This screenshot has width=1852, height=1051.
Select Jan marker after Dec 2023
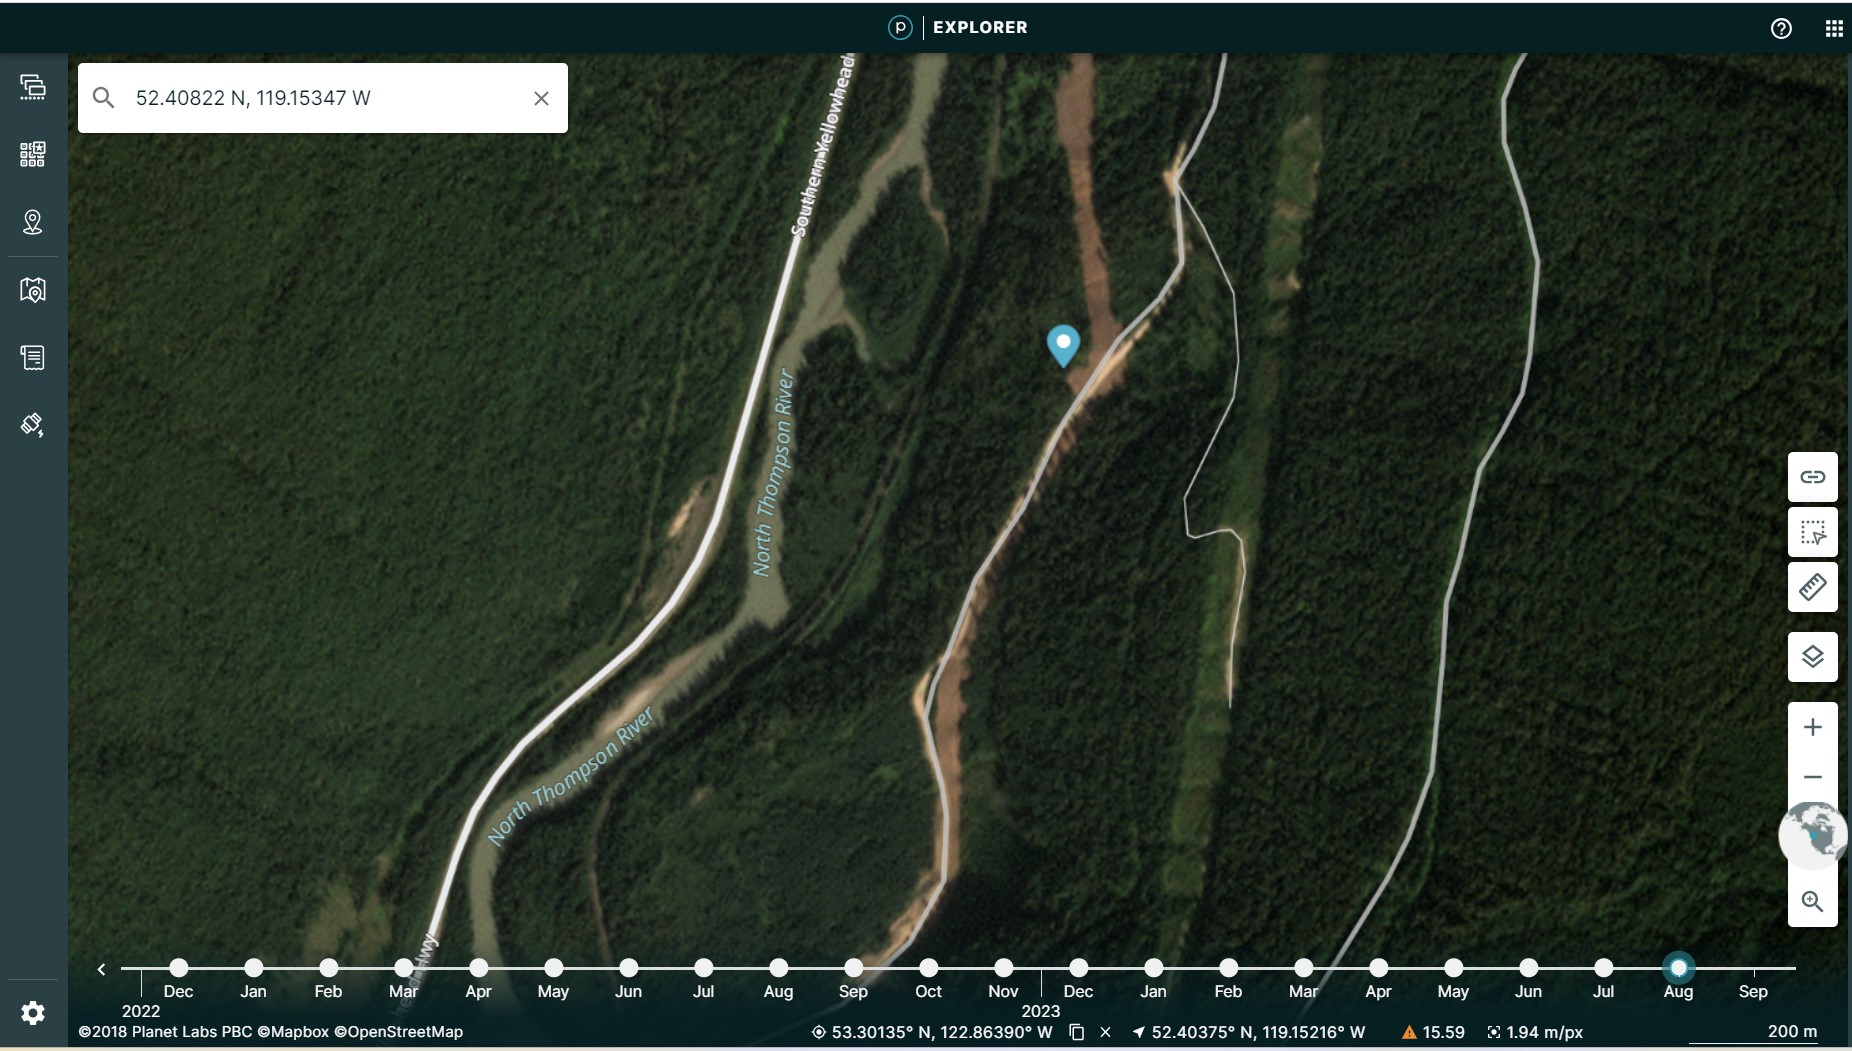(1153, 968)
